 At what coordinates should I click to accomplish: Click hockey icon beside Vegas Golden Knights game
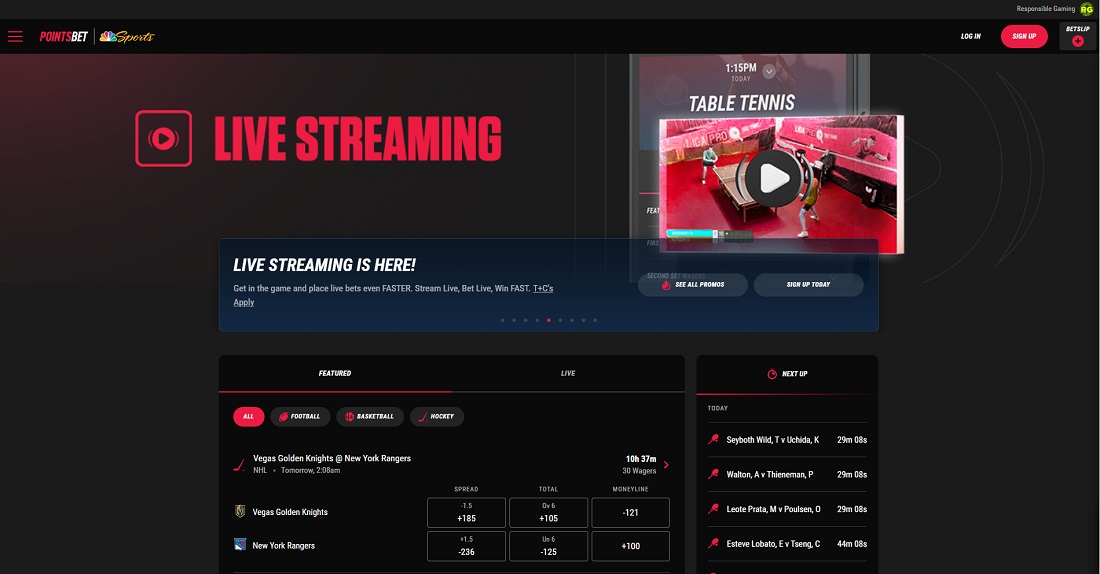point(239,464)
